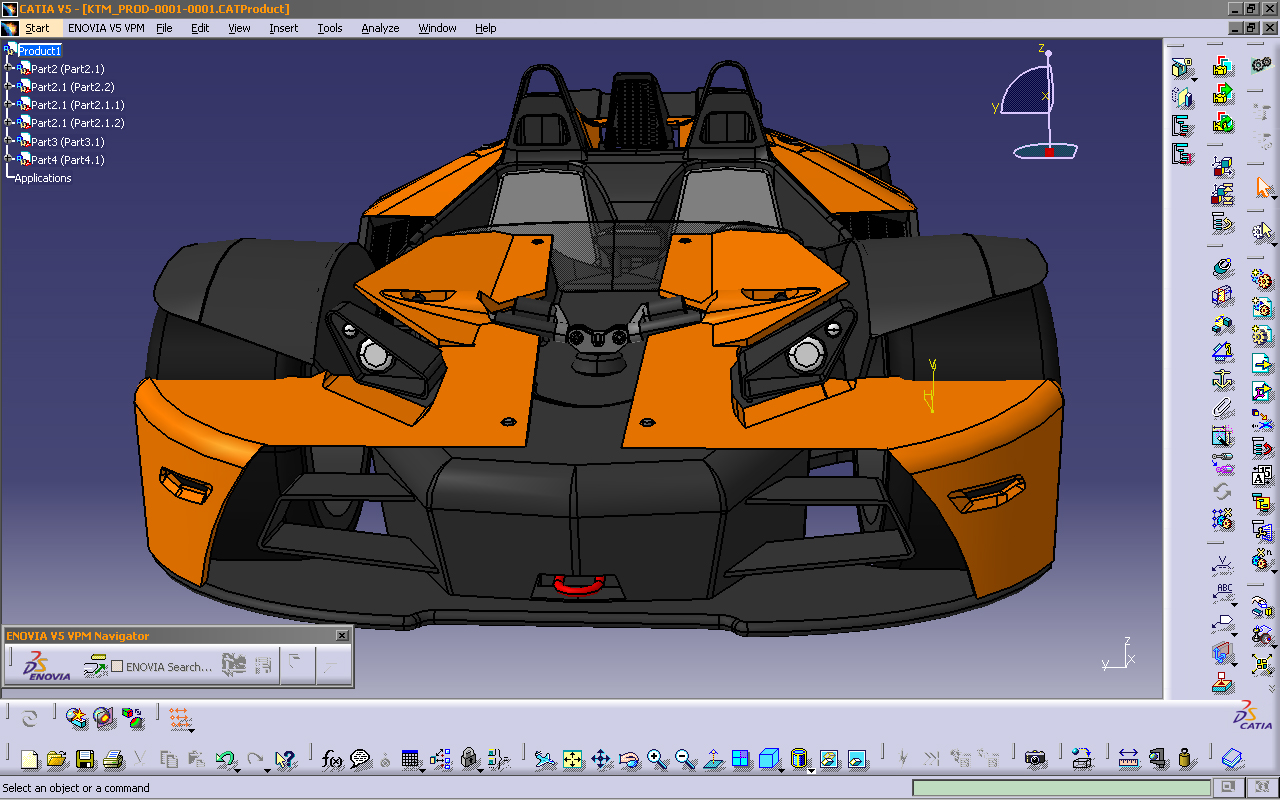
Task: Expand the Part3 (Part3.1) tree node
Action: pyautogui.click(x=8, y=142)
